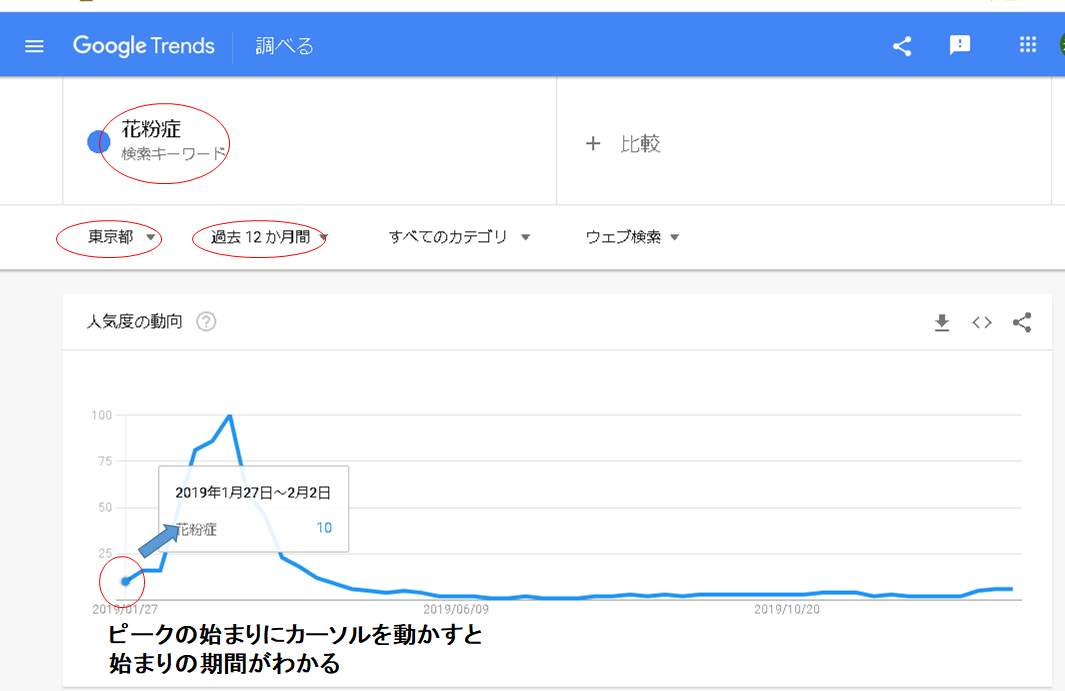This screenshot has width=1065, height=691.
Task: Open the Google apps grid
Action: 1028,45
